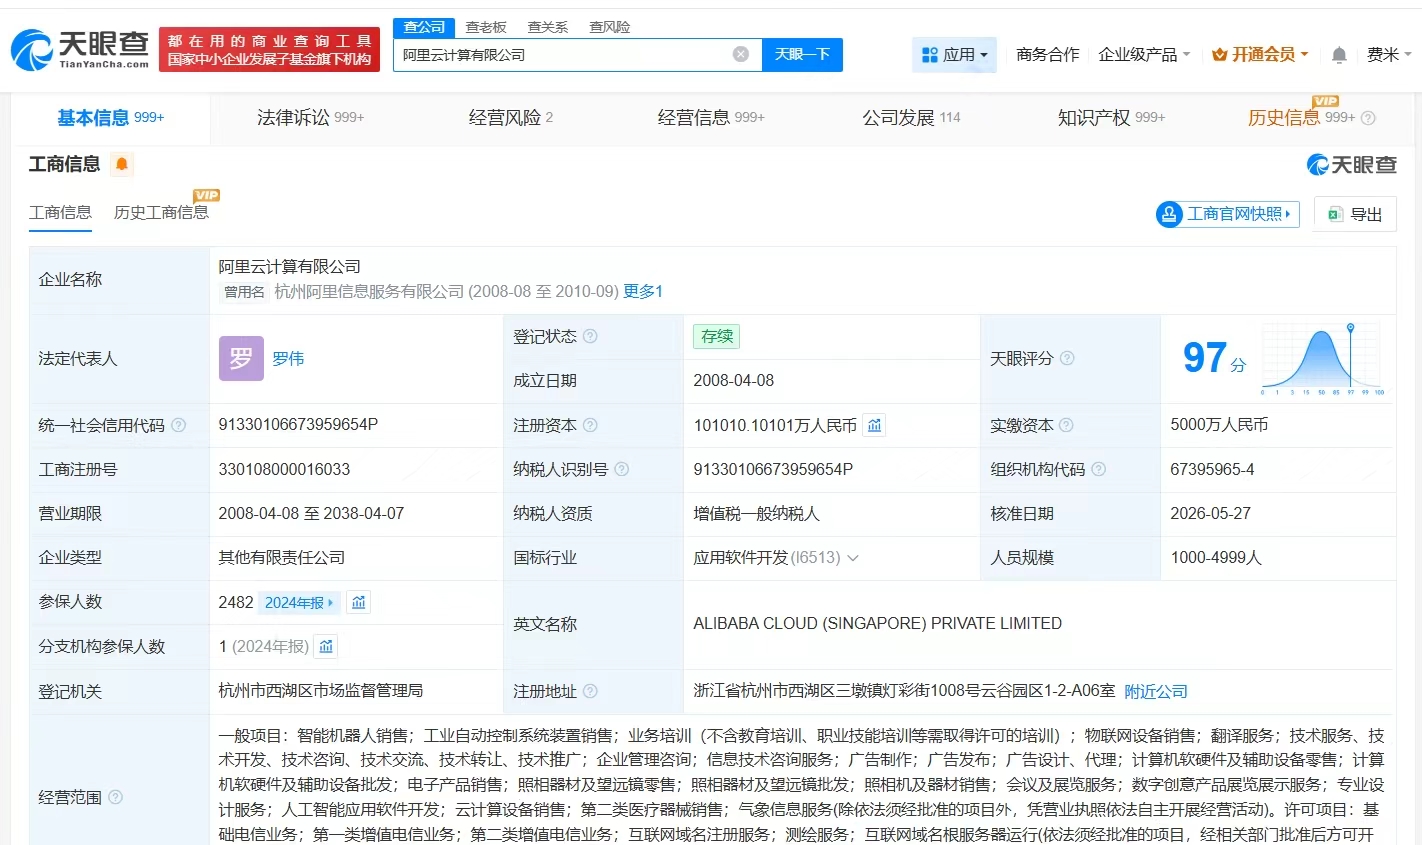Switch to the 法律诉讼 tab
Screen dimensions: 1422x845
pyautogui.click(x=310, y=118)
